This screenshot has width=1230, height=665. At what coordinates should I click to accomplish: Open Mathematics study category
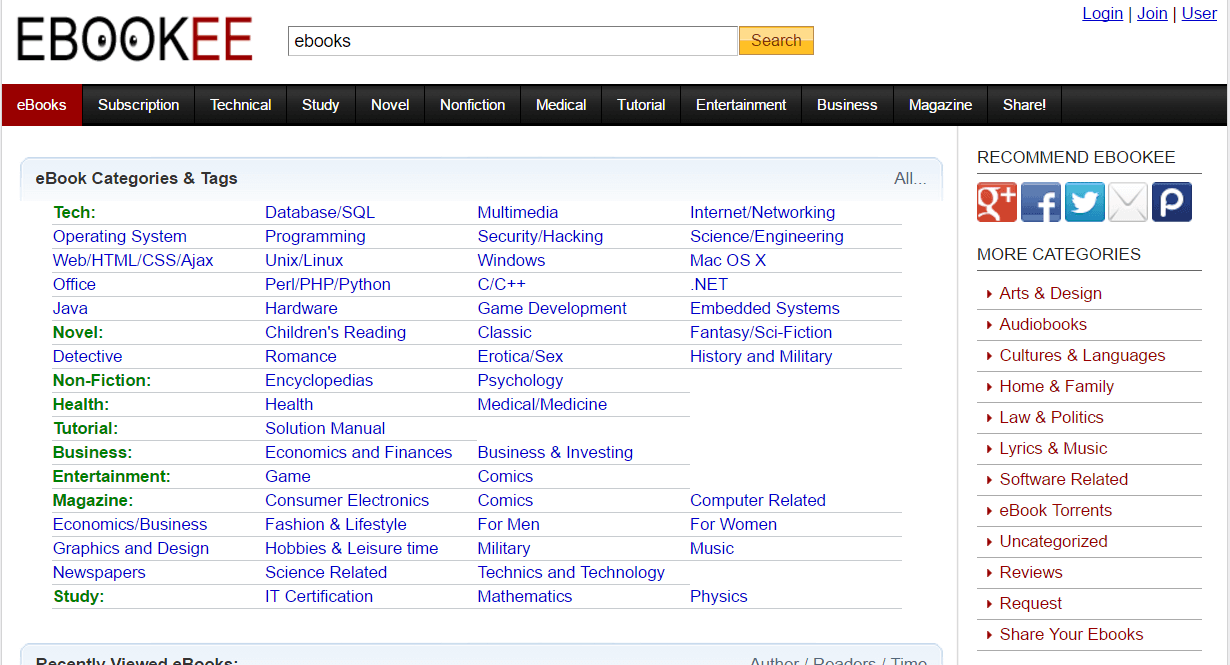pos(525,596)
